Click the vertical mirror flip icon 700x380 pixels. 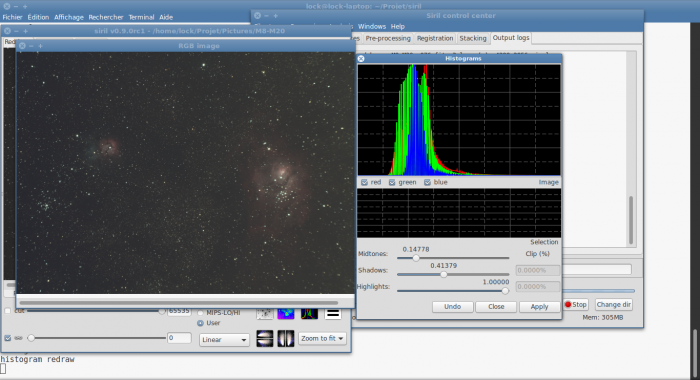pos(265,338)
